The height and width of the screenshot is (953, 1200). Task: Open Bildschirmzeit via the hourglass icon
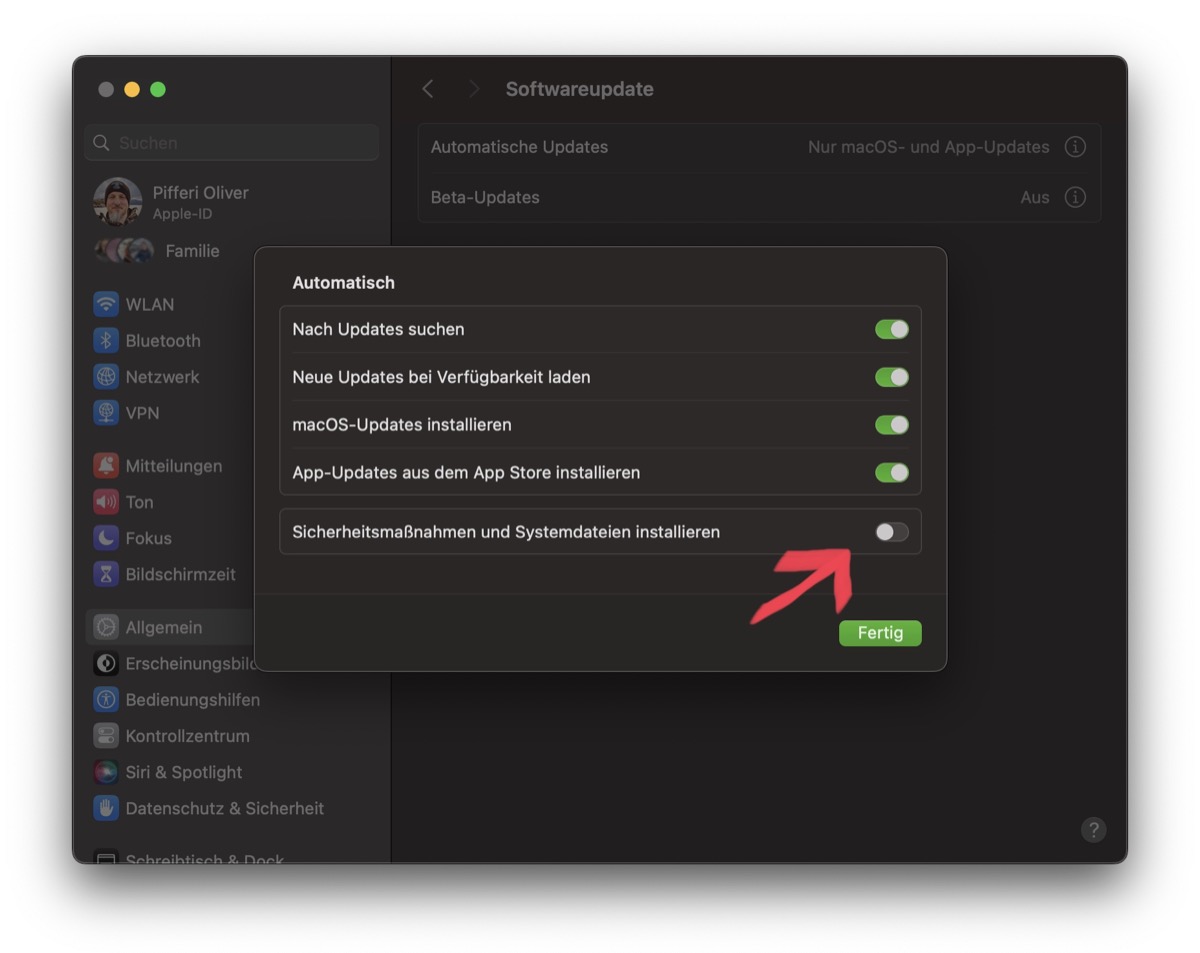(106, 574)
